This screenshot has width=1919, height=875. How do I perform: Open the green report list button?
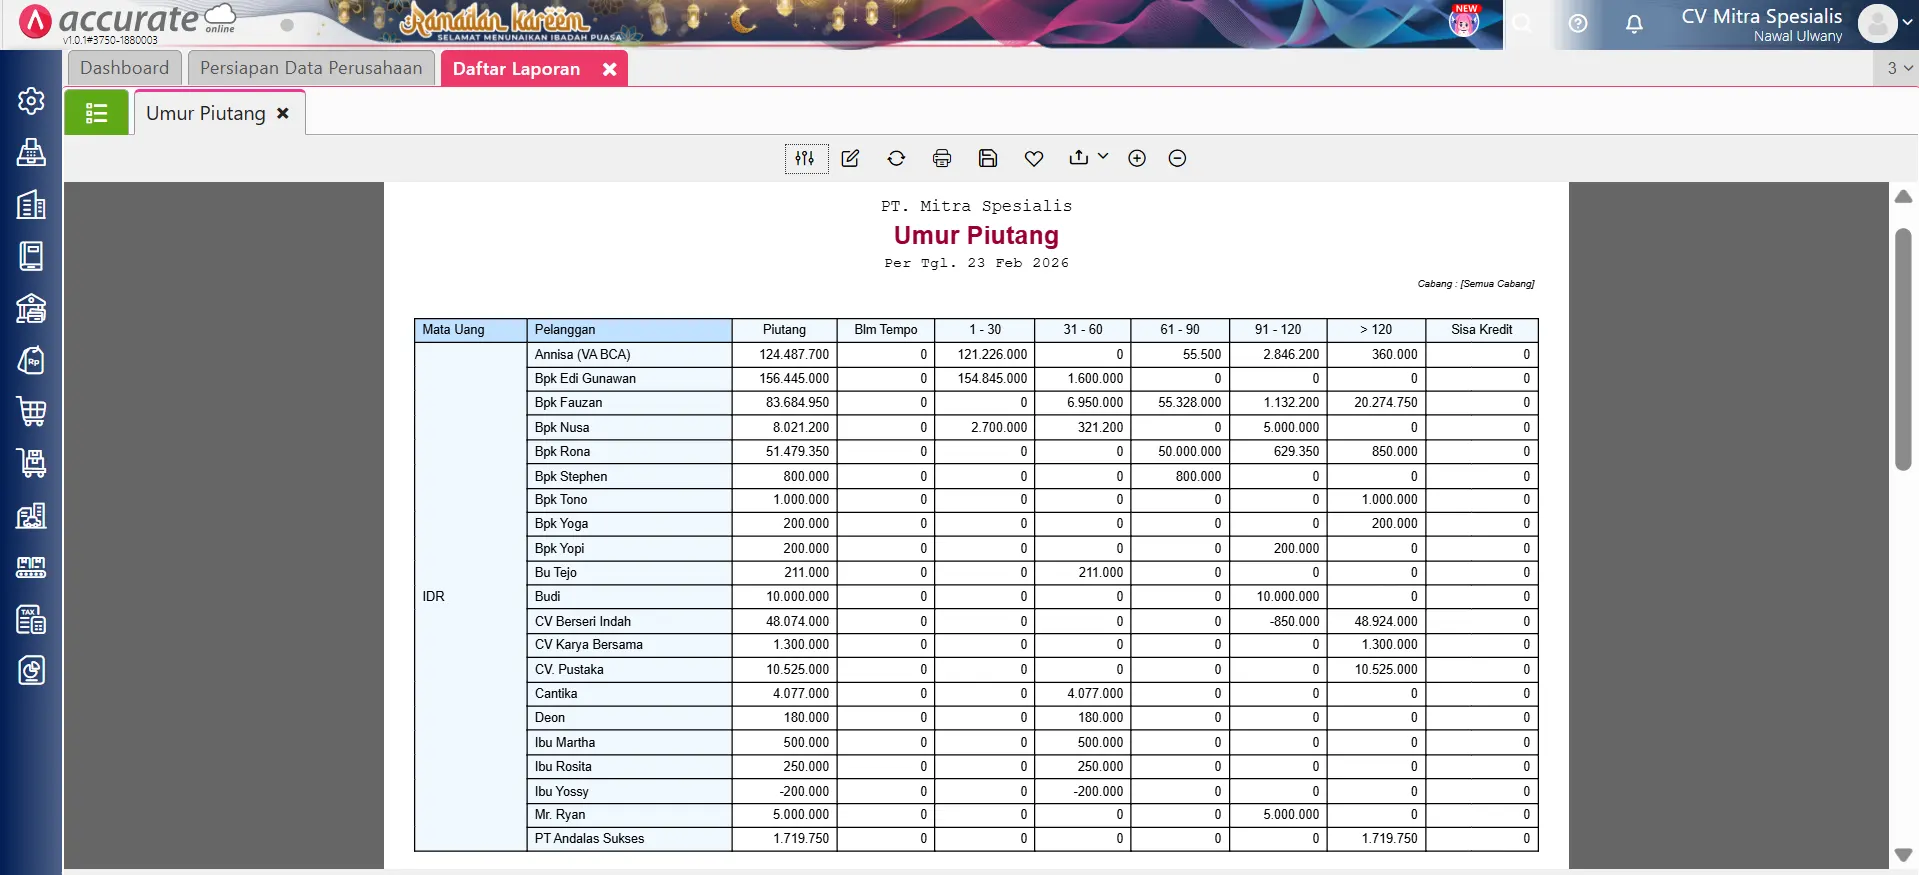[x=96, y=113]
